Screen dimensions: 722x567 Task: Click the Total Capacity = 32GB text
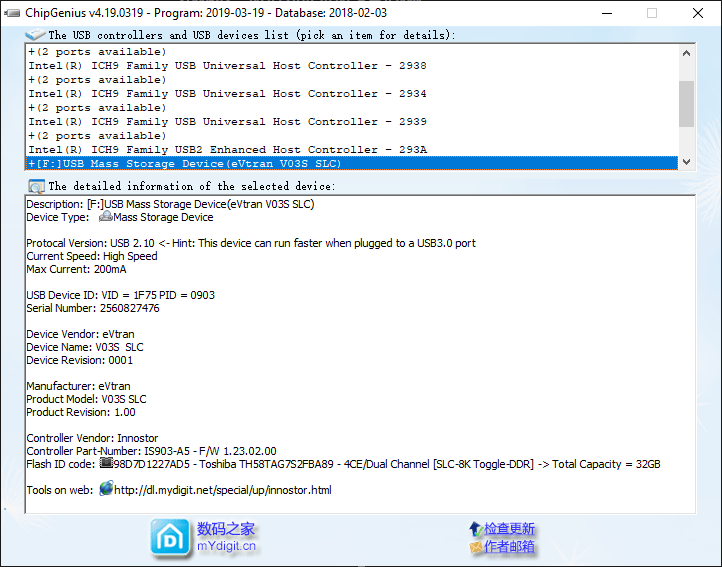pyautogui.click(x=606, y=464)
